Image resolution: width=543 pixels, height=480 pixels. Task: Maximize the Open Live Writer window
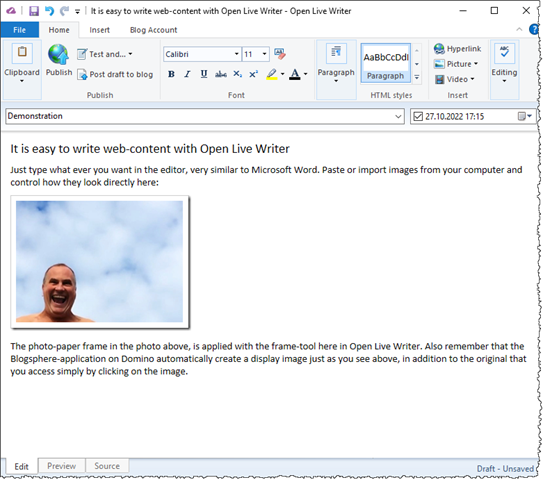pyautogui.click(x=494, y=11)
